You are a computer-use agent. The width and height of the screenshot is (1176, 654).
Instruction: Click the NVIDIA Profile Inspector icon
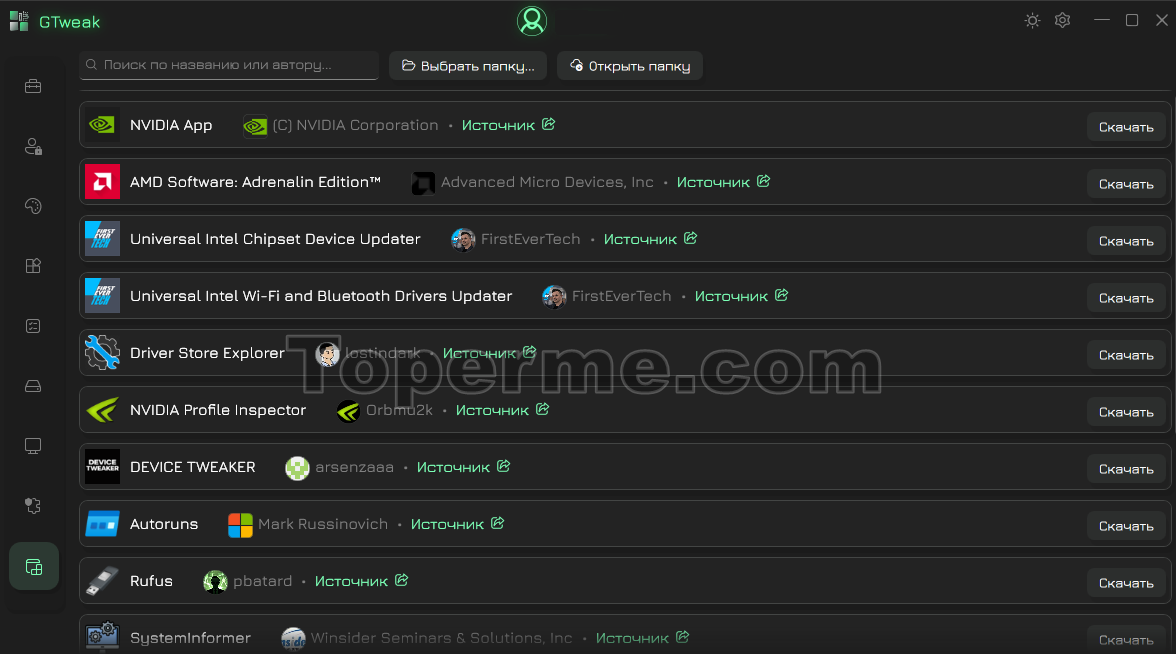(x=102, y=410)
